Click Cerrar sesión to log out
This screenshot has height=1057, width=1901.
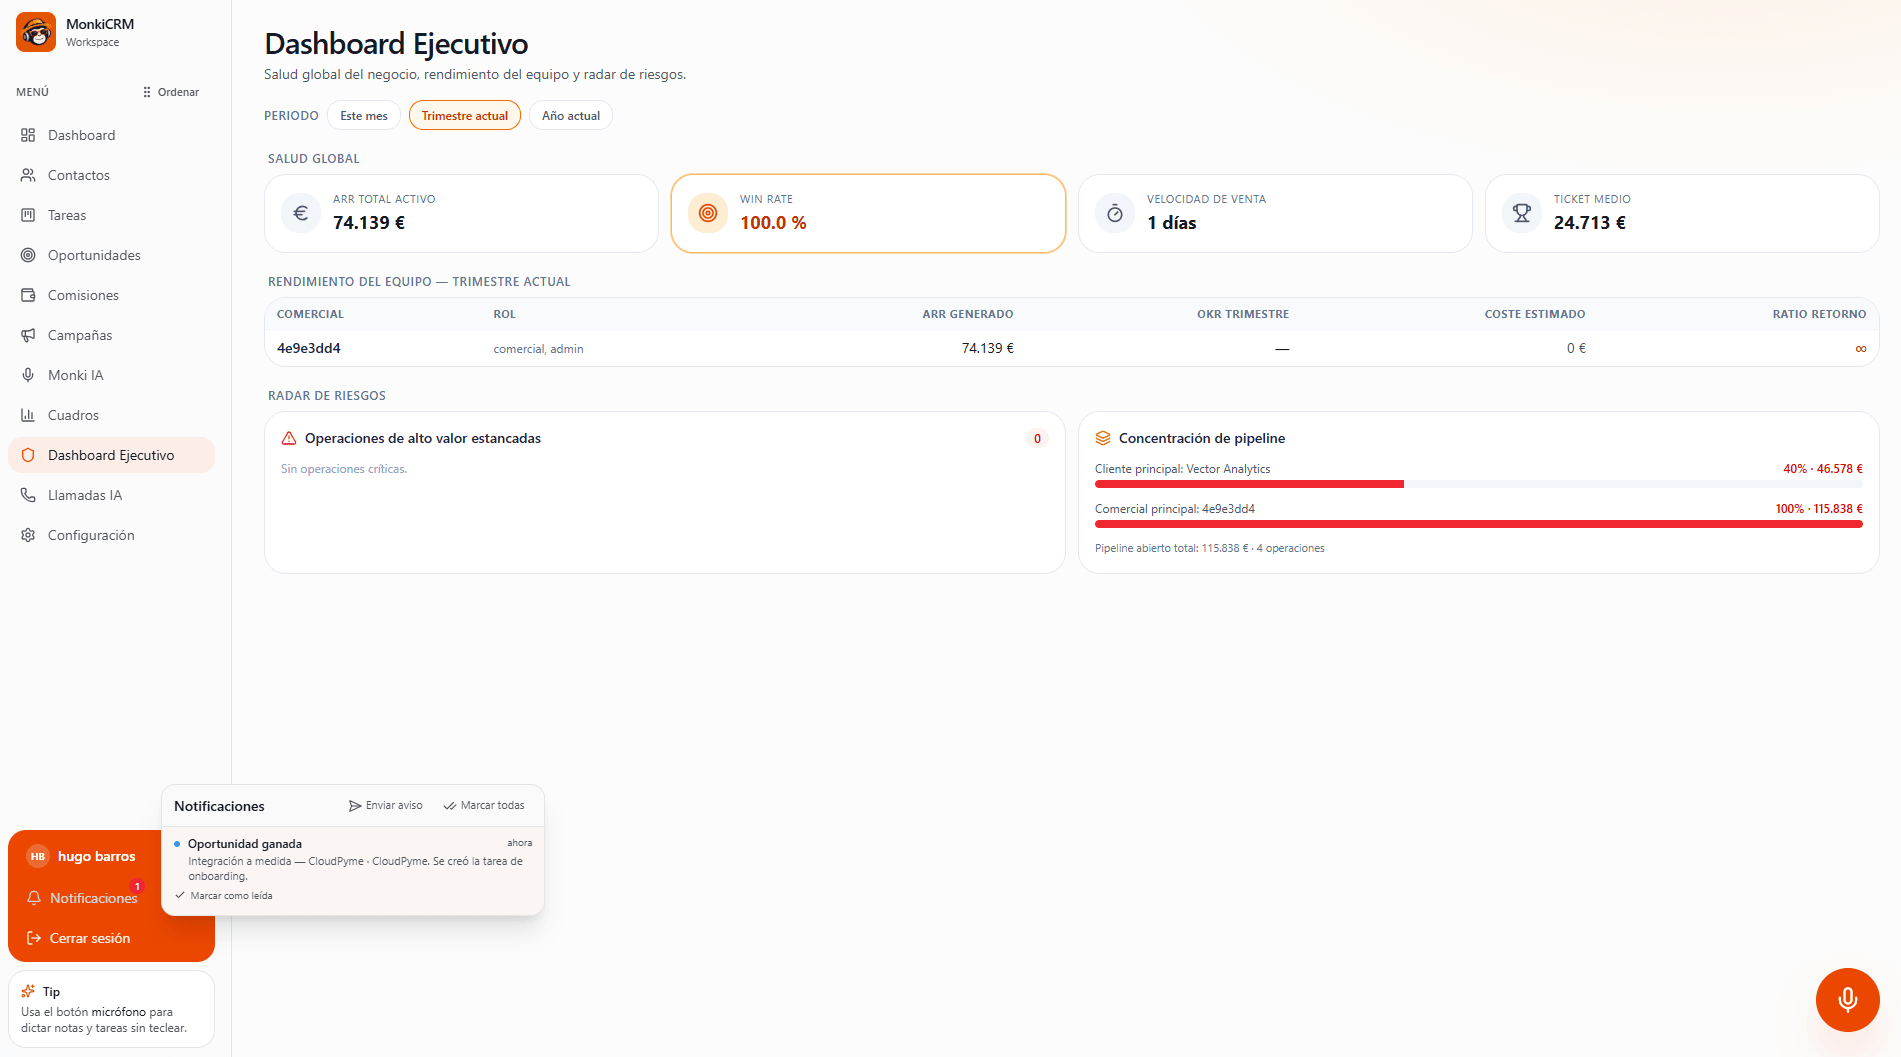point(79,938)
